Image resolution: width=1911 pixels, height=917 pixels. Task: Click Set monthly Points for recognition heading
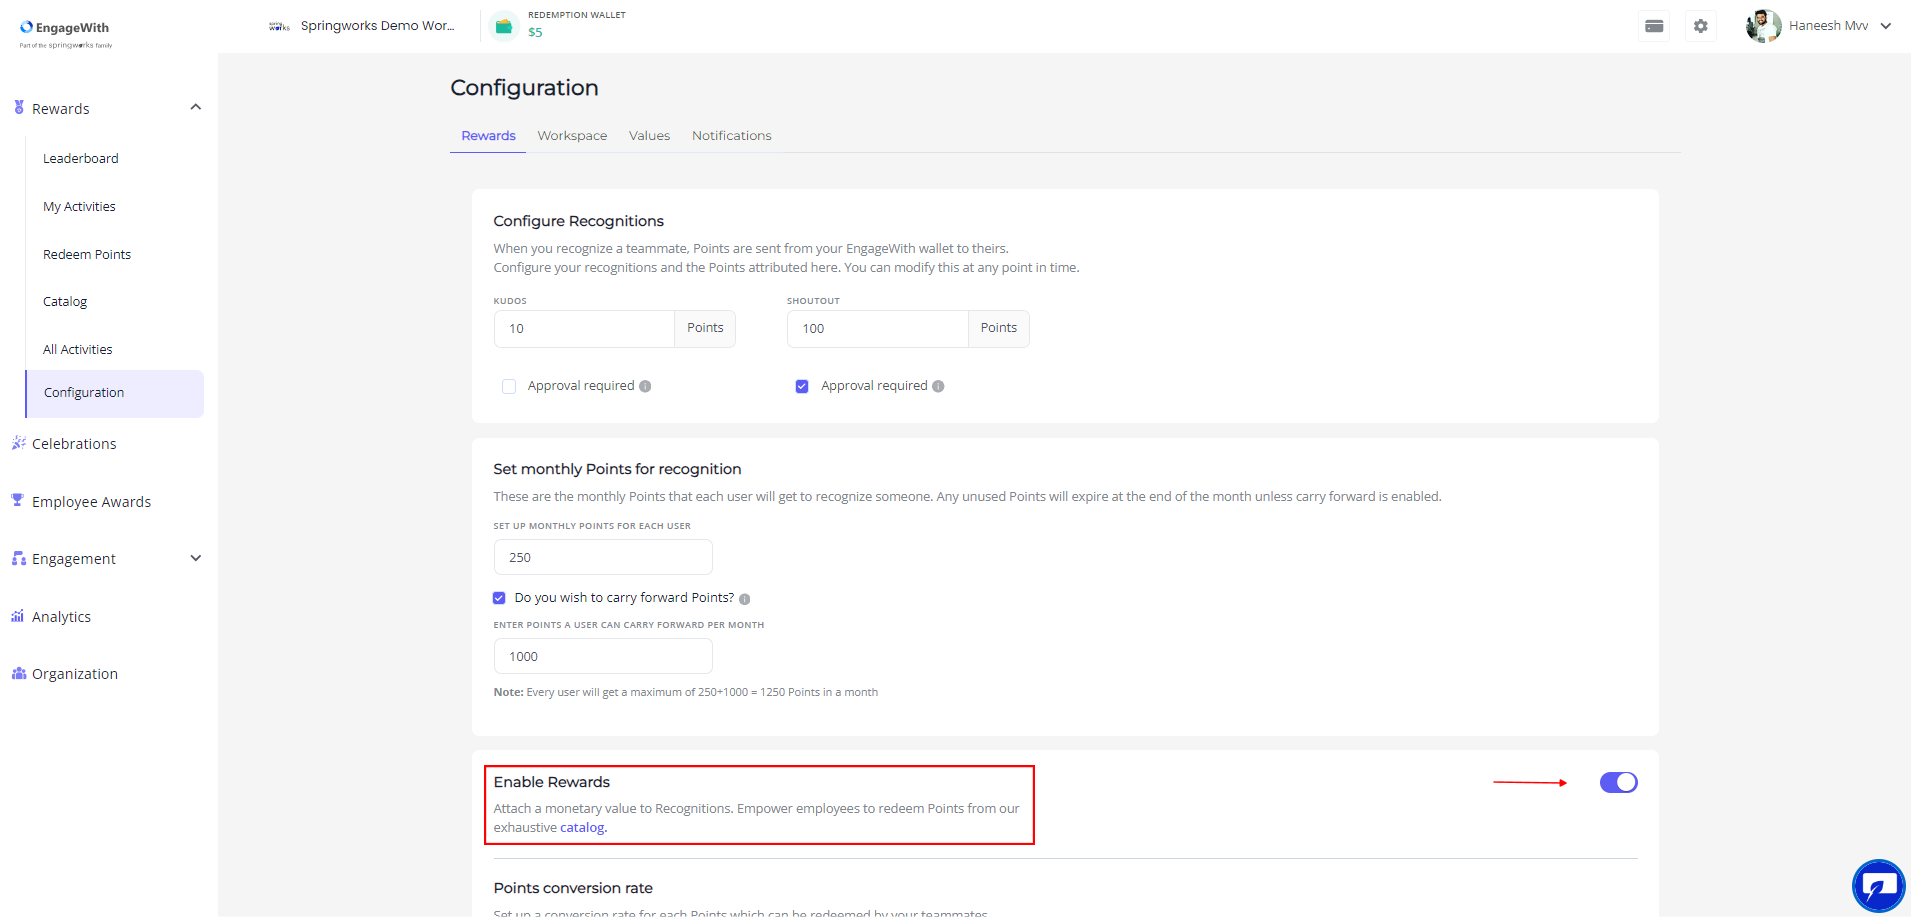click(617, 469)
